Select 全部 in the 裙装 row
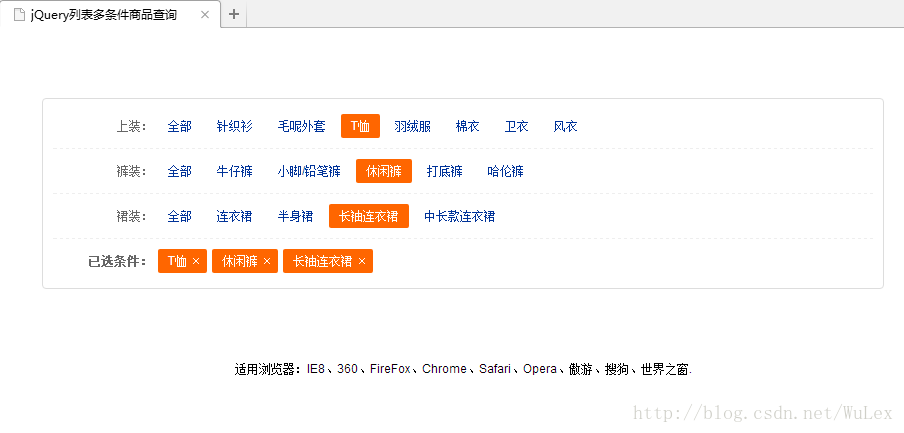 click(180, 216)
